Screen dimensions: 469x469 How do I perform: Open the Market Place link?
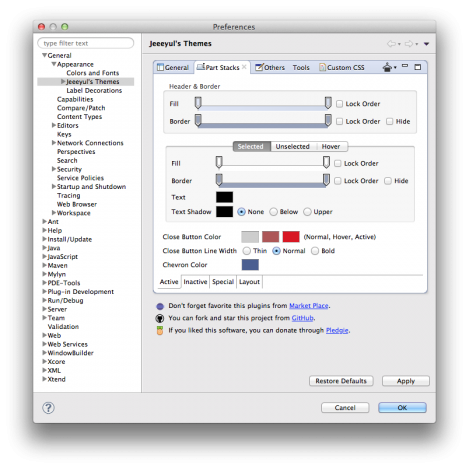(x=309, y=306)
